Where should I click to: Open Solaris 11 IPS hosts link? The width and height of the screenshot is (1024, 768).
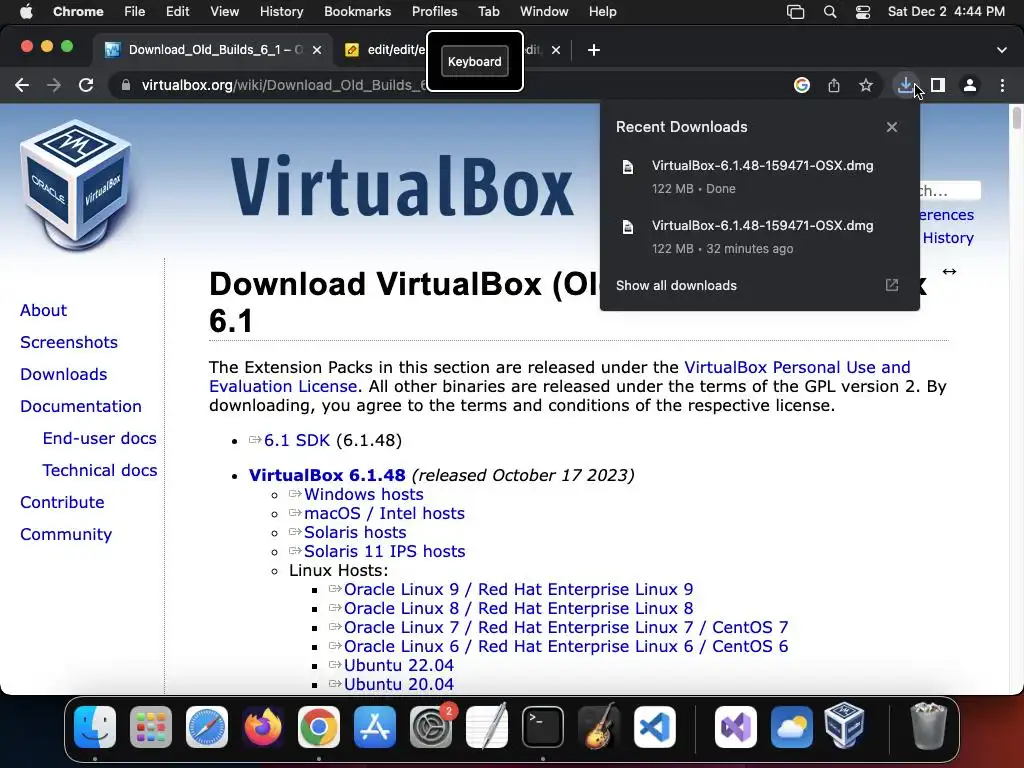pos(384,551)
